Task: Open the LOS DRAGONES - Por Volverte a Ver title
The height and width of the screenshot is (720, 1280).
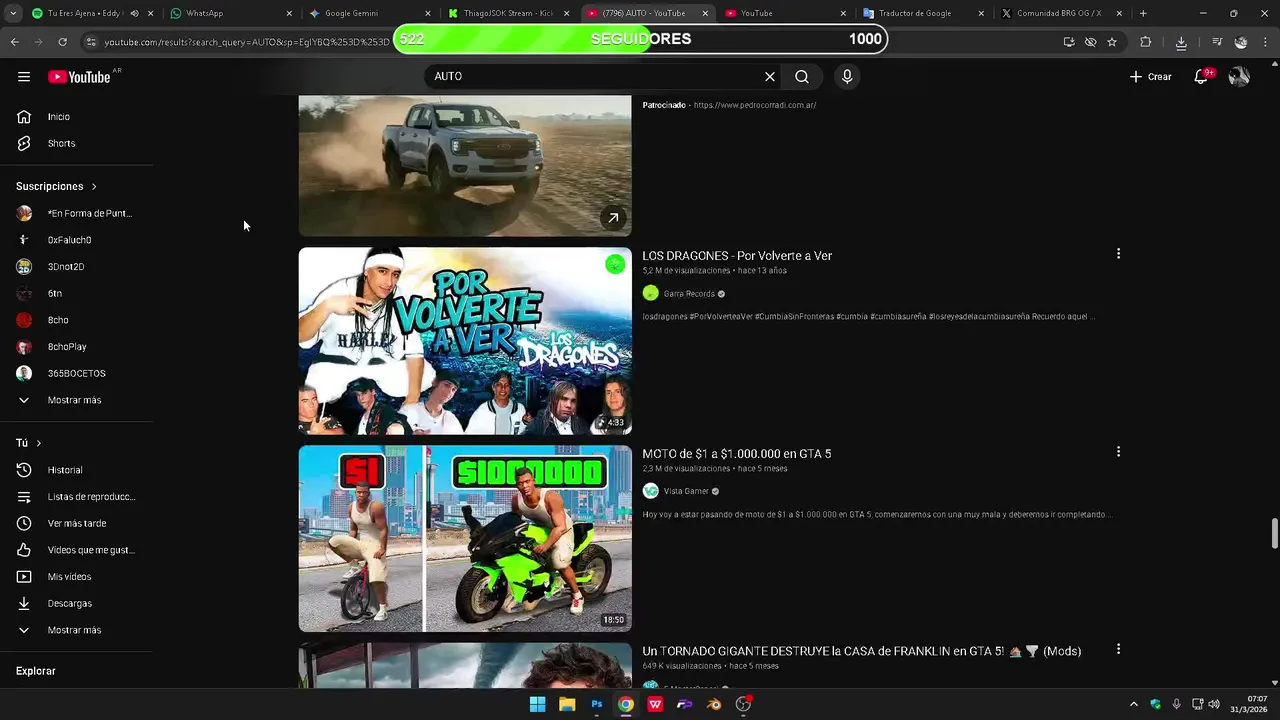Action: click(x=737, y=256)
